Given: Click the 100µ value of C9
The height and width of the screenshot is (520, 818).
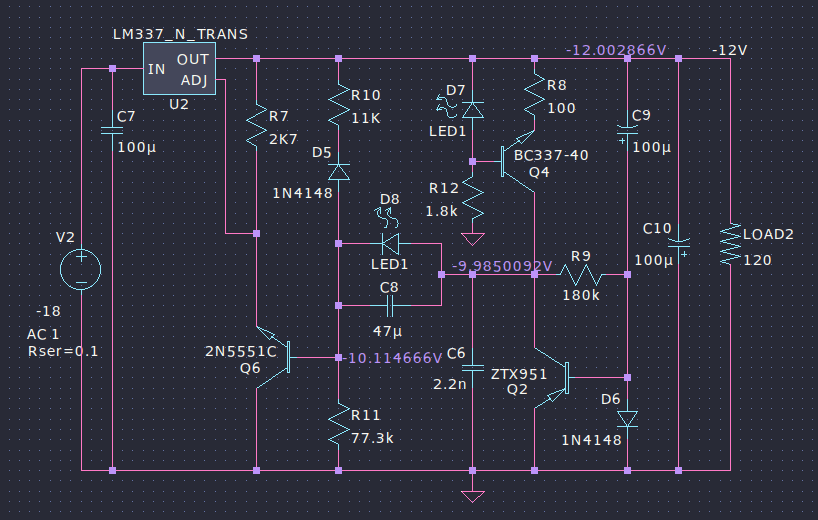Looking at the screenshot, I should (652, 148).
